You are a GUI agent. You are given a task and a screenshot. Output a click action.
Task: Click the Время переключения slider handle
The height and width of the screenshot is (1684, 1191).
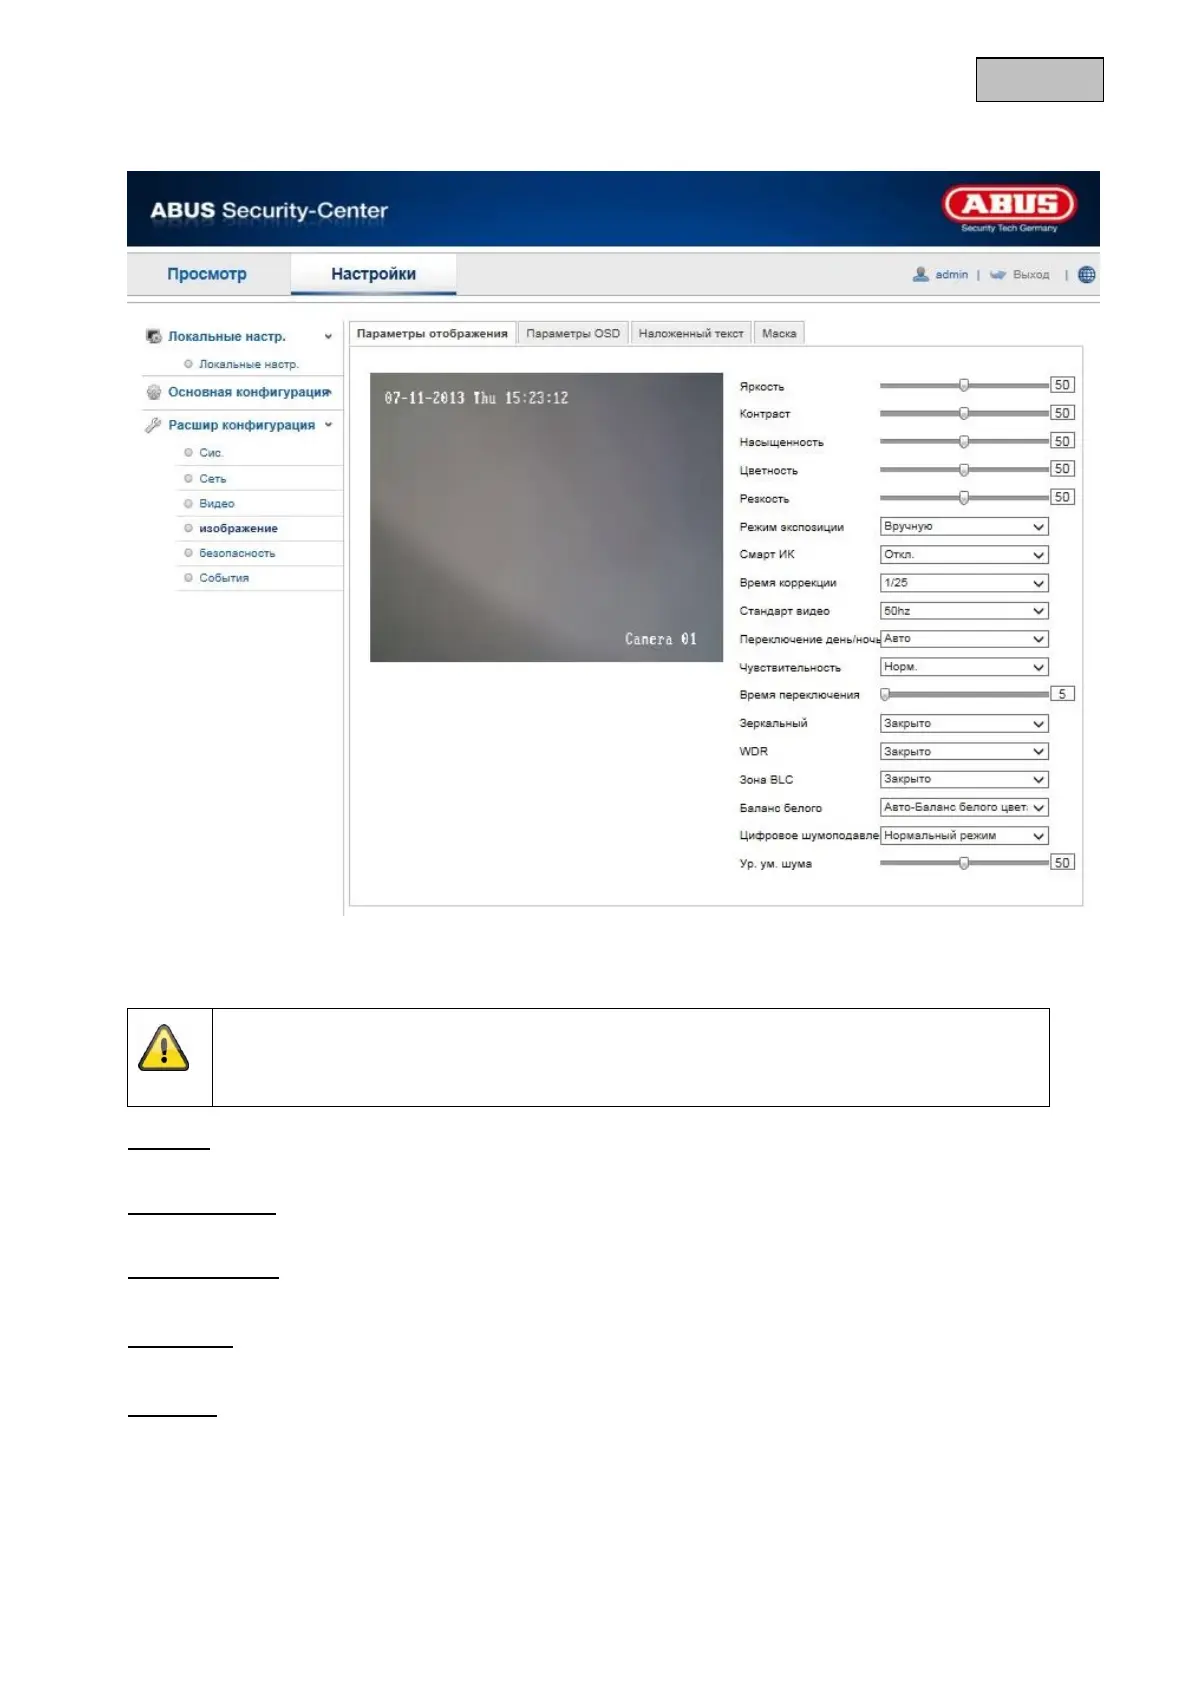[x=885, y=694]
